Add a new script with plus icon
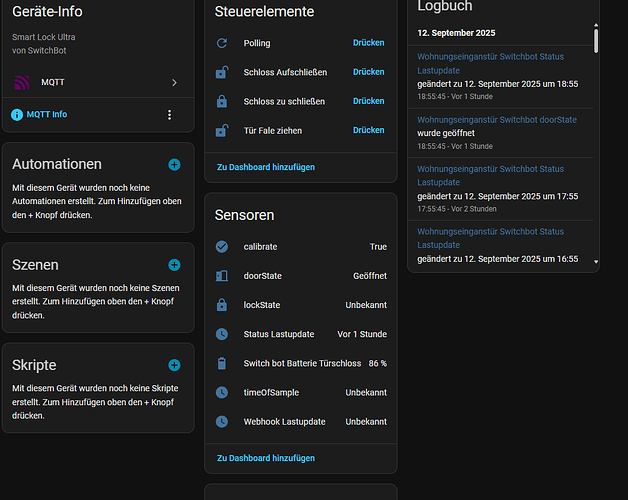 (174, 365)
